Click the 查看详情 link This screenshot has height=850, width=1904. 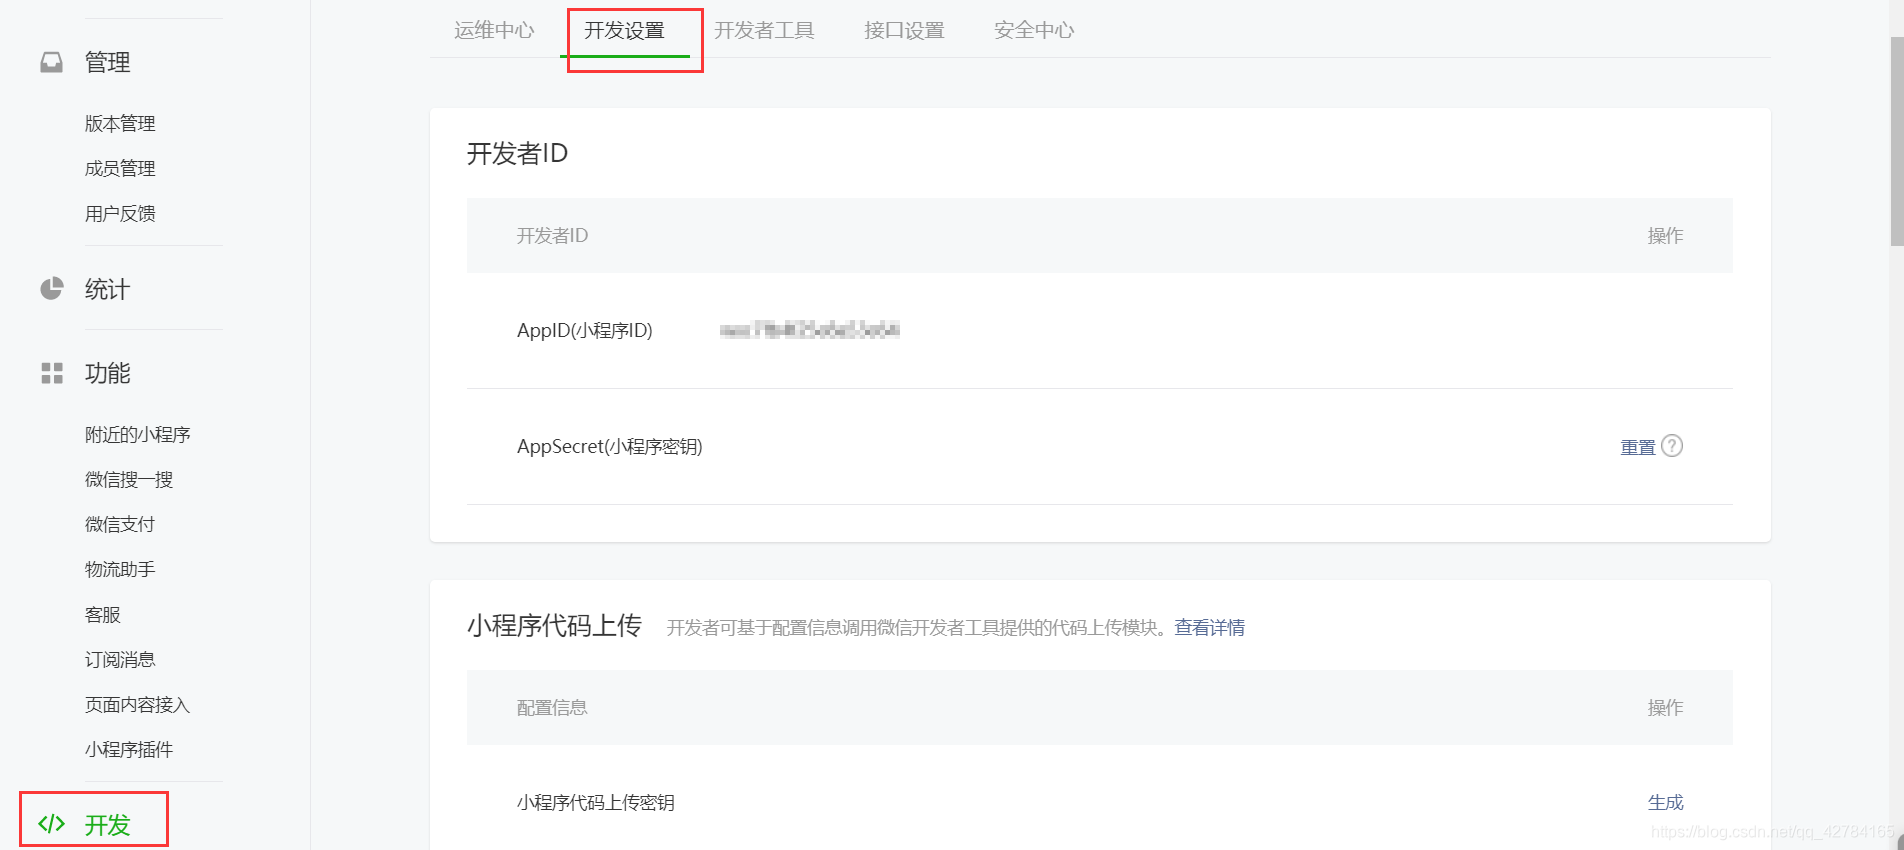tap(1209, 627)
